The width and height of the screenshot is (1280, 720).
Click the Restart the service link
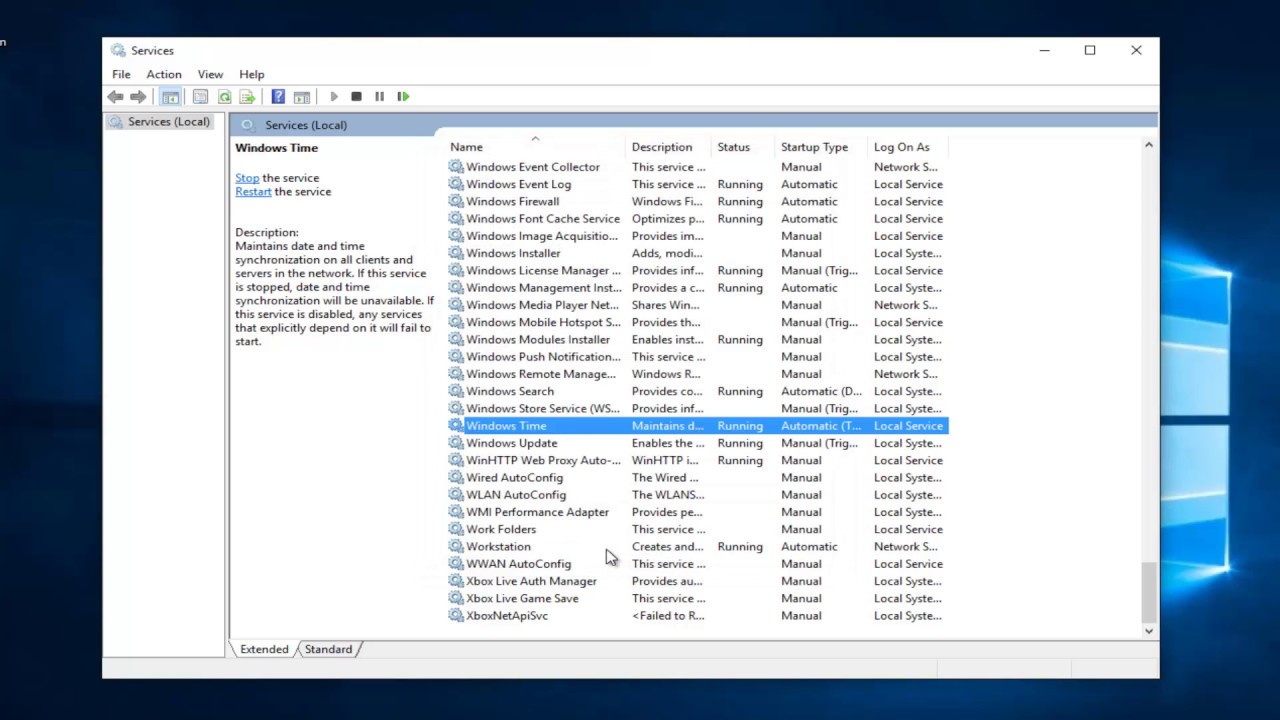[x=253, y=192]
